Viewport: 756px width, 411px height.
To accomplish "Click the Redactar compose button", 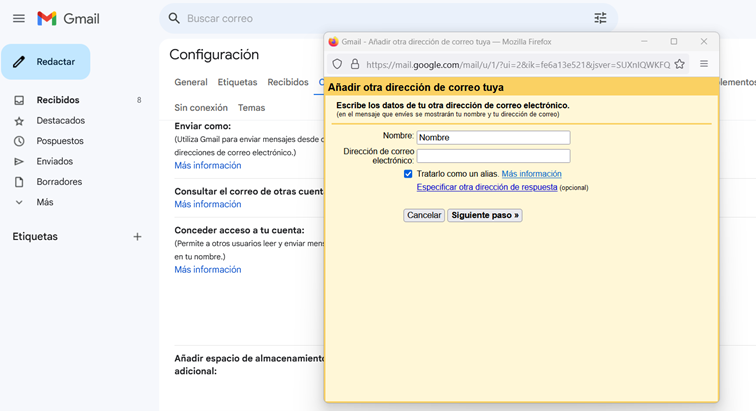I will (46, 62).
